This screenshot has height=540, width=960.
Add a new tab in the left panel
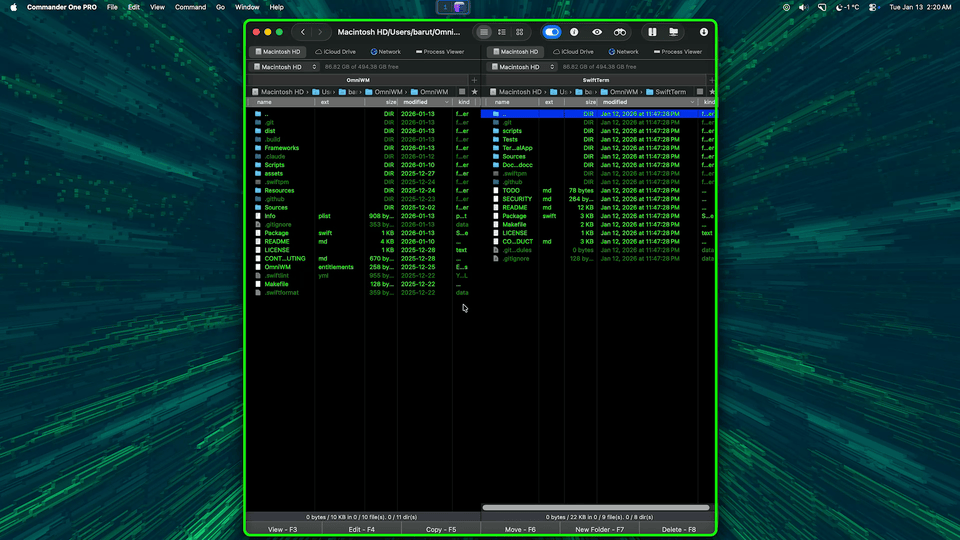(x=474, y=80)
